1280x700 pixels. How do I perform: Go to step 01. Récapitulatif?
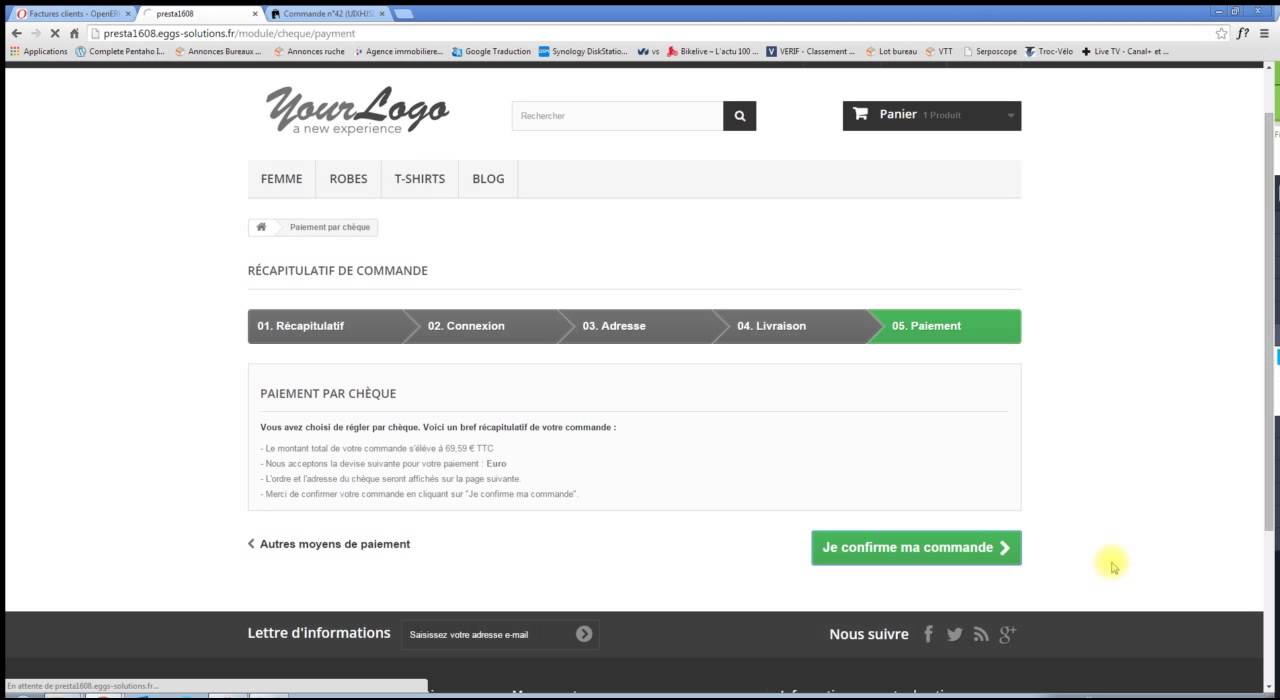325,326
